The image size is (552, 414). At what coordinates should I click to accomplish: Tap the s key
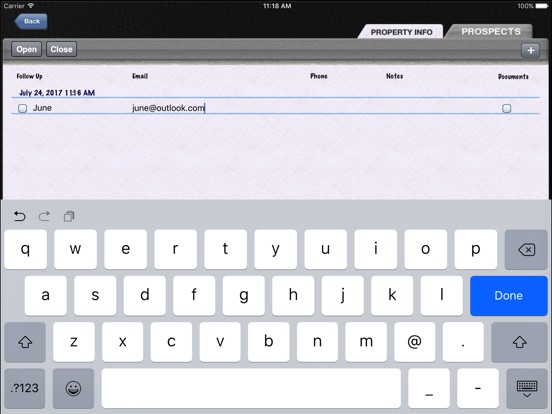pyautogui.click(x=95, y=296)
